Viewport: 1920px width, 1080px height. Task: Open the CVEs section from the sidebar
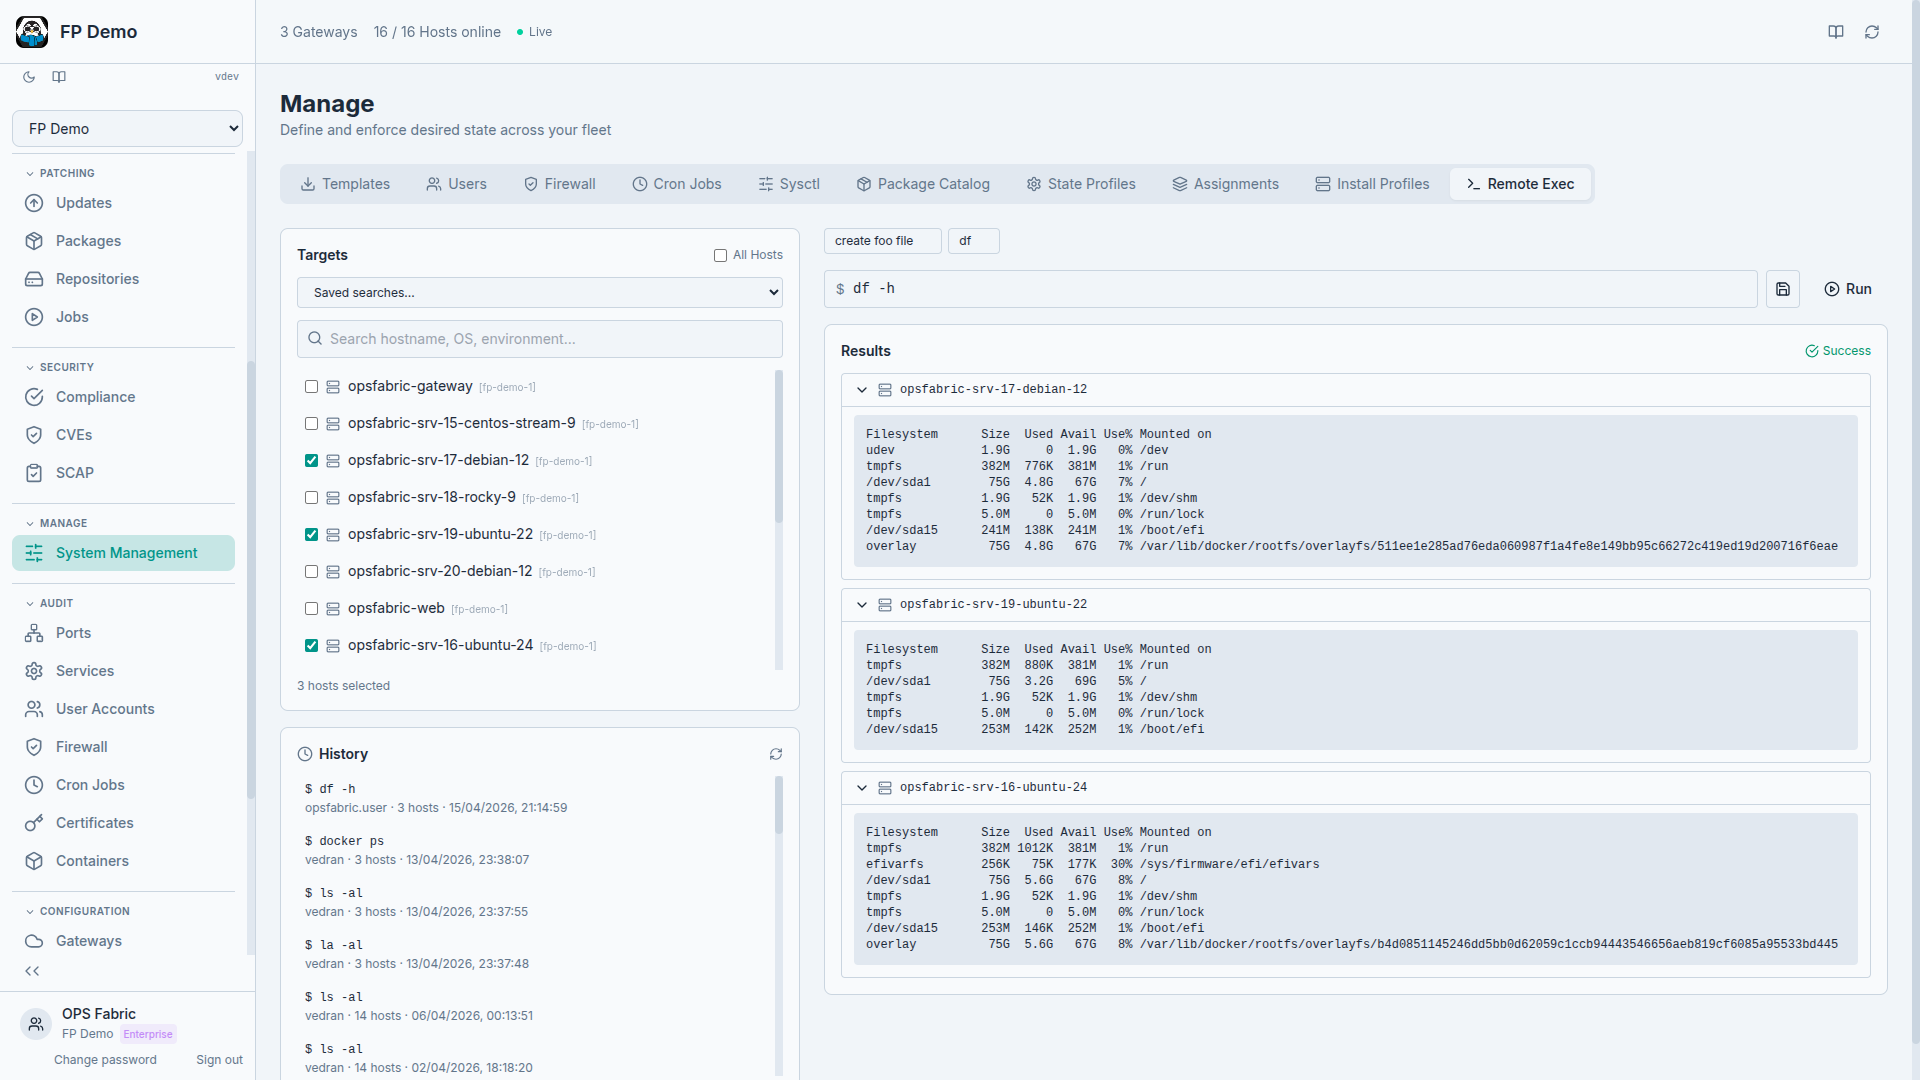(72, 435)
